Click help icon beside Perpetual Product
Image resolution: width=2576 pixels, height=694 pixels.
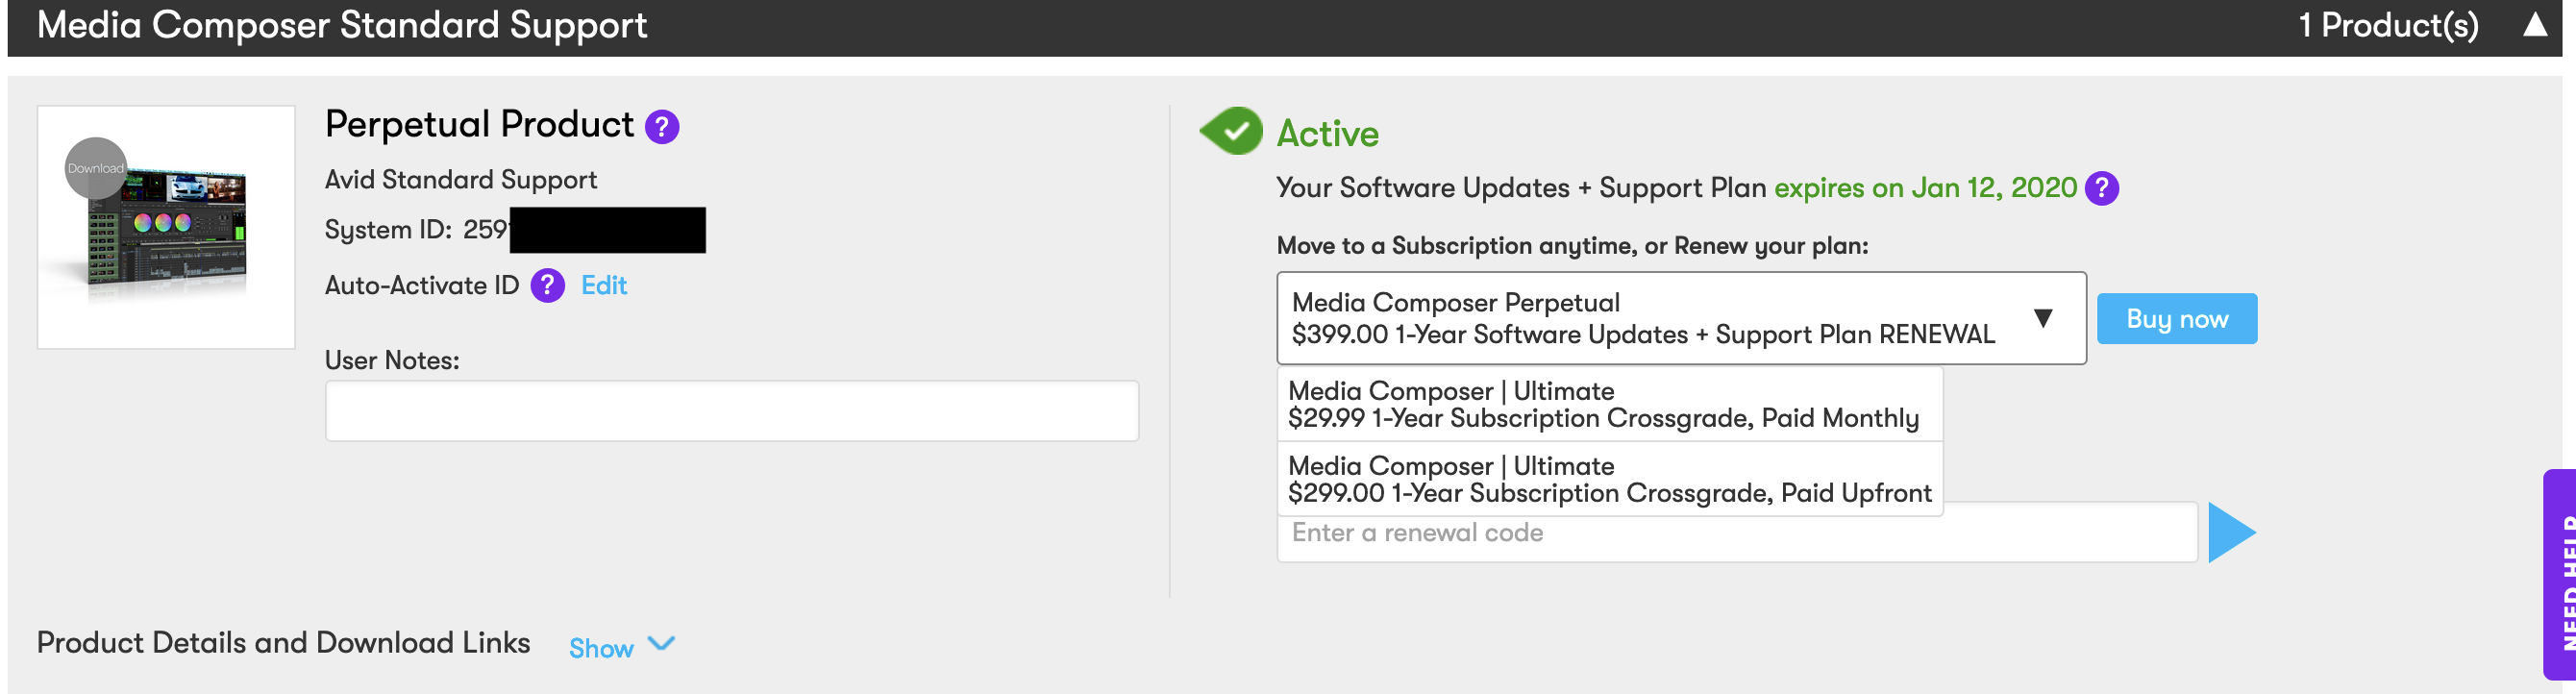tap(661, 127)
